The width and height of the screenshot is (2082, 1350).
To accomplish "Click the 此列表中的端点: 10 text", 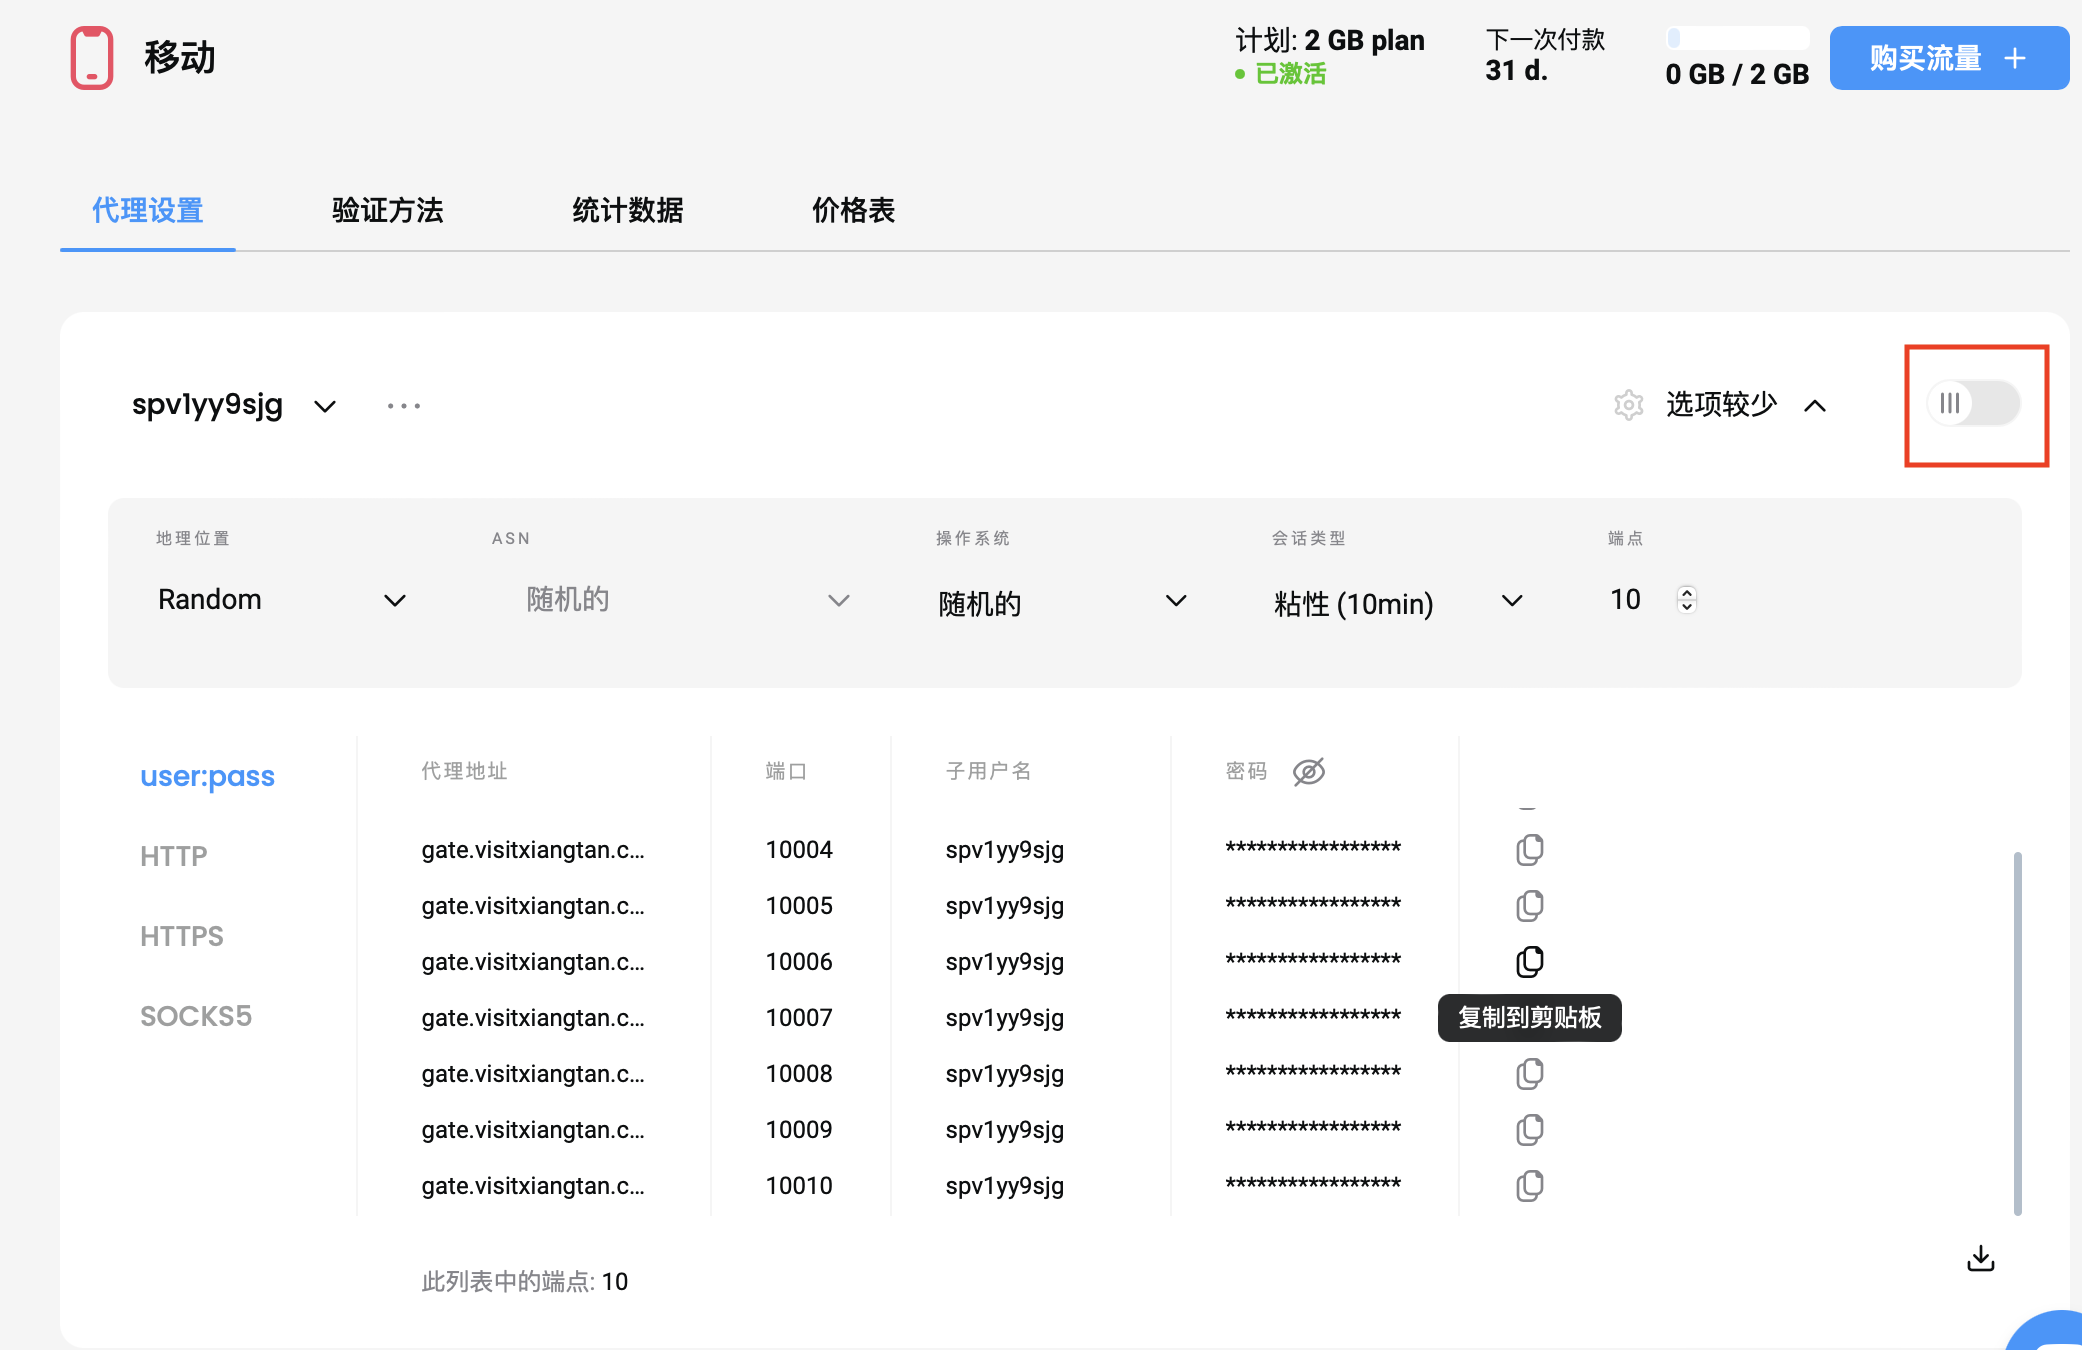I will pos(525,1282).
